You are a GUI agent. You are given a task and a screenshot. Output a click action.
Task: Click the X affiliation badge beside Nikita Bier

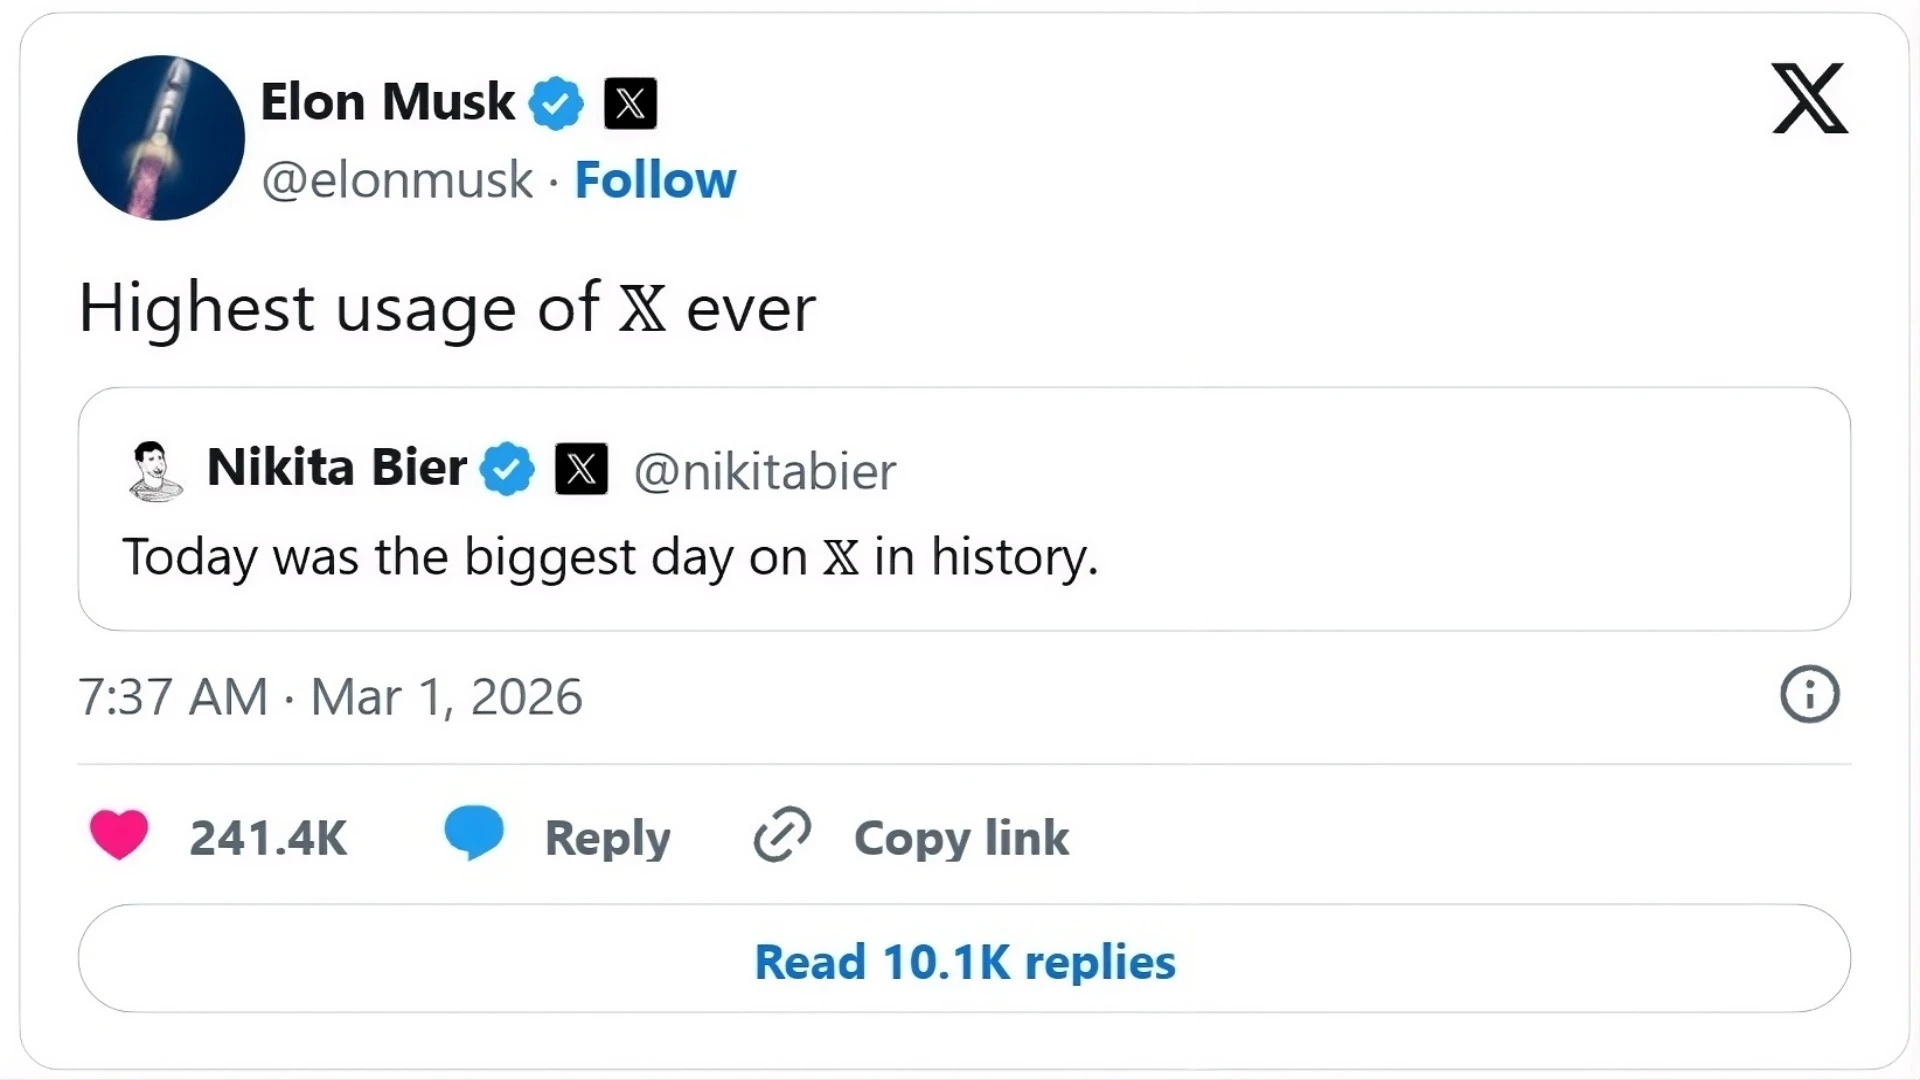(581, 469)
